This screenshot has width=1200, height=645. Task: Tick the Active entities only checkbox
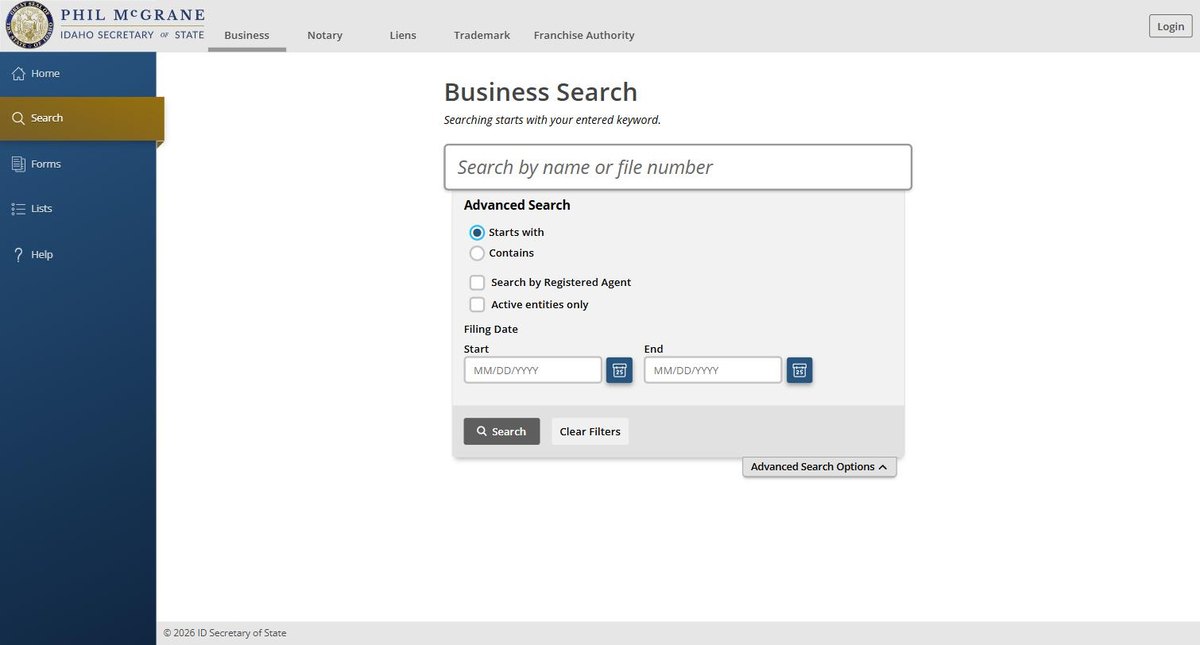(477, 304)
